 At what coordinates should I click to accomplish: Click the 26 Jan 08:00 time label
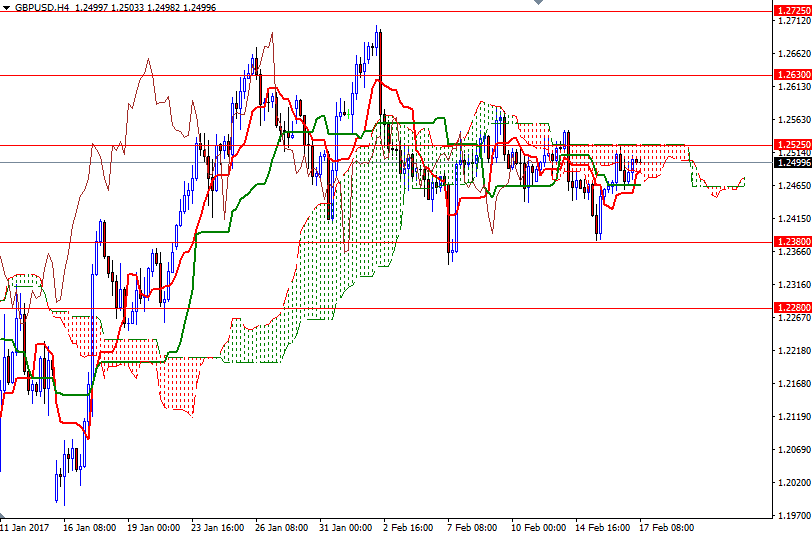(x=282, y=528)
